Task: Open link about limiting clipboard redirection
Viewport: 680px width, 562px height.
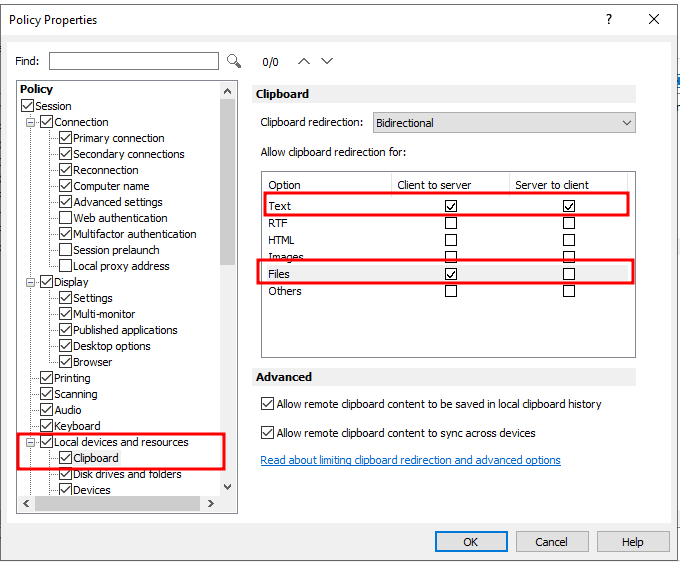Action: coord(410,460)
